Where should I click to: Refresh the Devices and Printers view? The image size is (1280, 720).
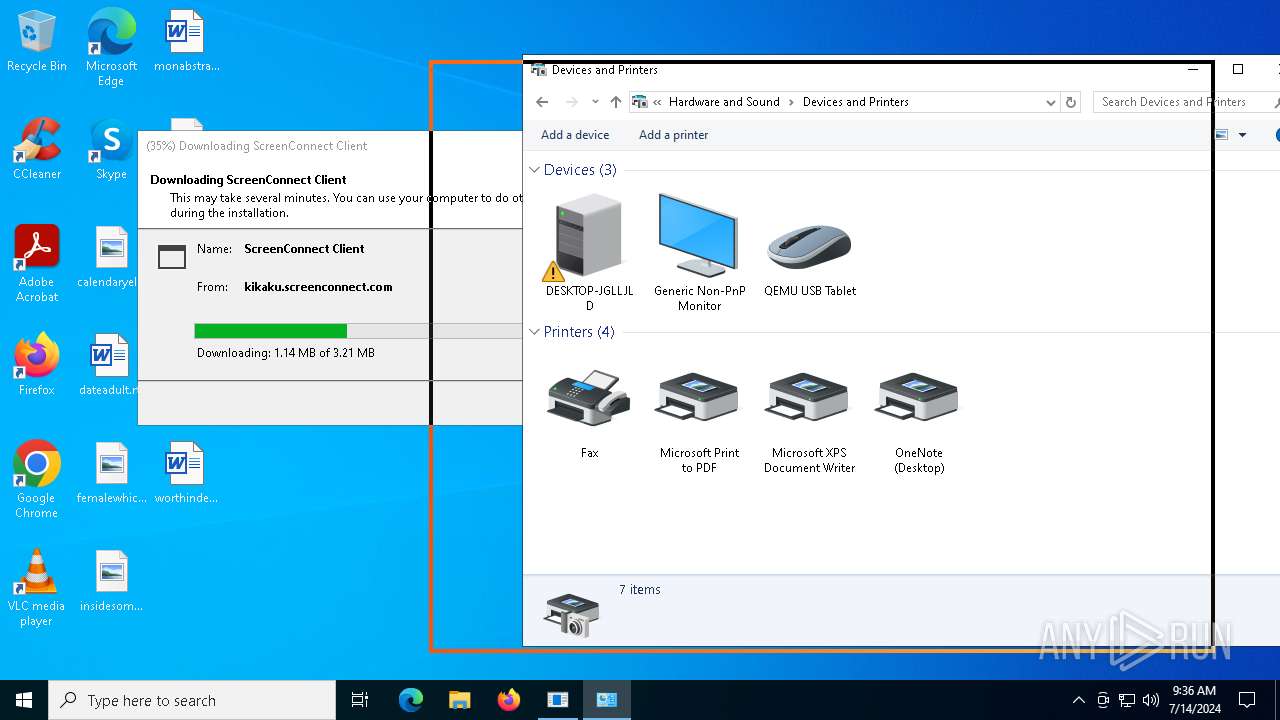[x=1071, y=102]
